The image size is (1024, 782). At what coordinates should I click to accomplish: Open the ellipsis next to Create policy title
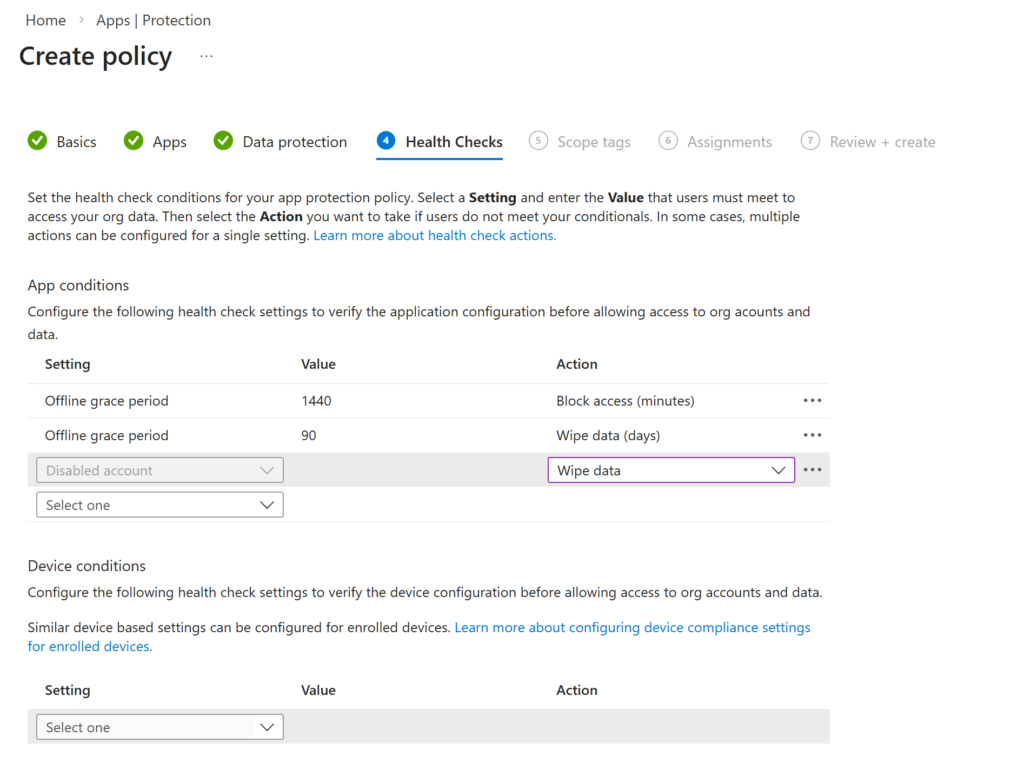pyautogui.click(x=206, y=57)
